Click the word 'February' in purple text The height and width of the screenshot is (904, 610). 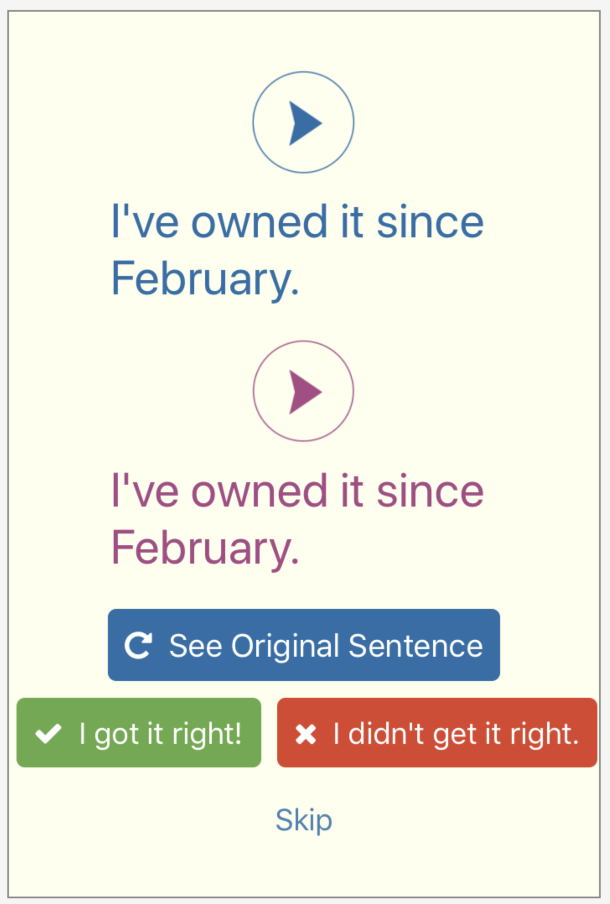coord(204,549)
